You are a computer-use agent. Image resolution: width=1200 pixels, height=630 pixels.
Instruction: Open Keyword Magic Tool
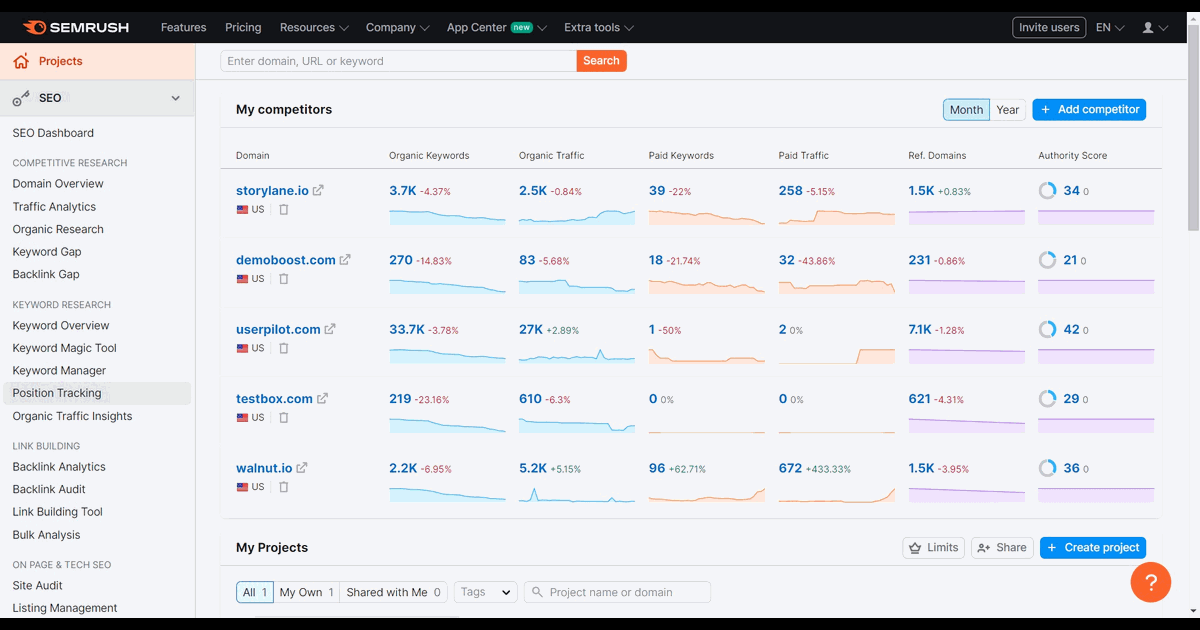coord(64,348)
